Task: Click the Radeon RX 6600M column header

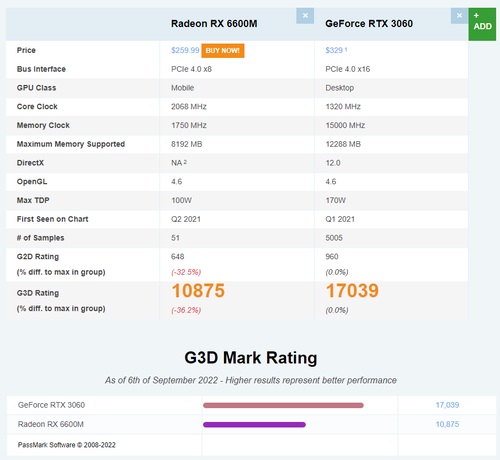Action: coord(214,24)
